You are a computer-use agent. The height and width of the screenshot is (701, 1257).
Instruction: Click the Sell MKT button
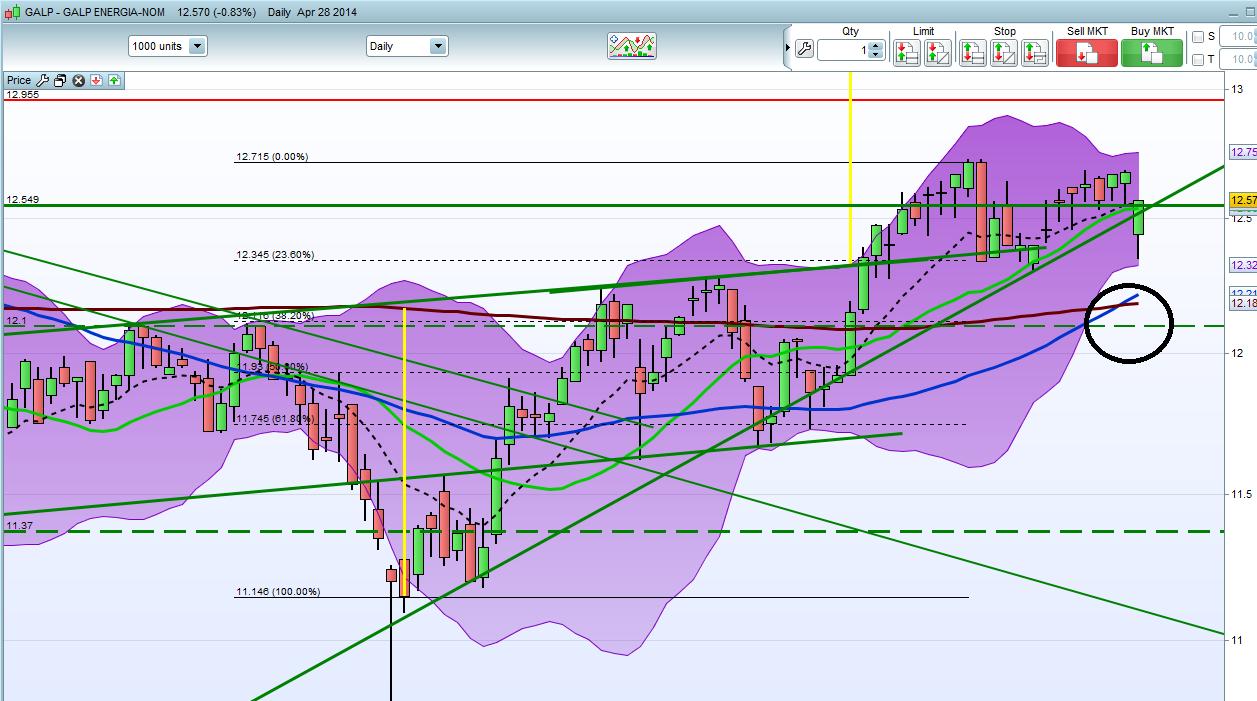[1086, 53]
